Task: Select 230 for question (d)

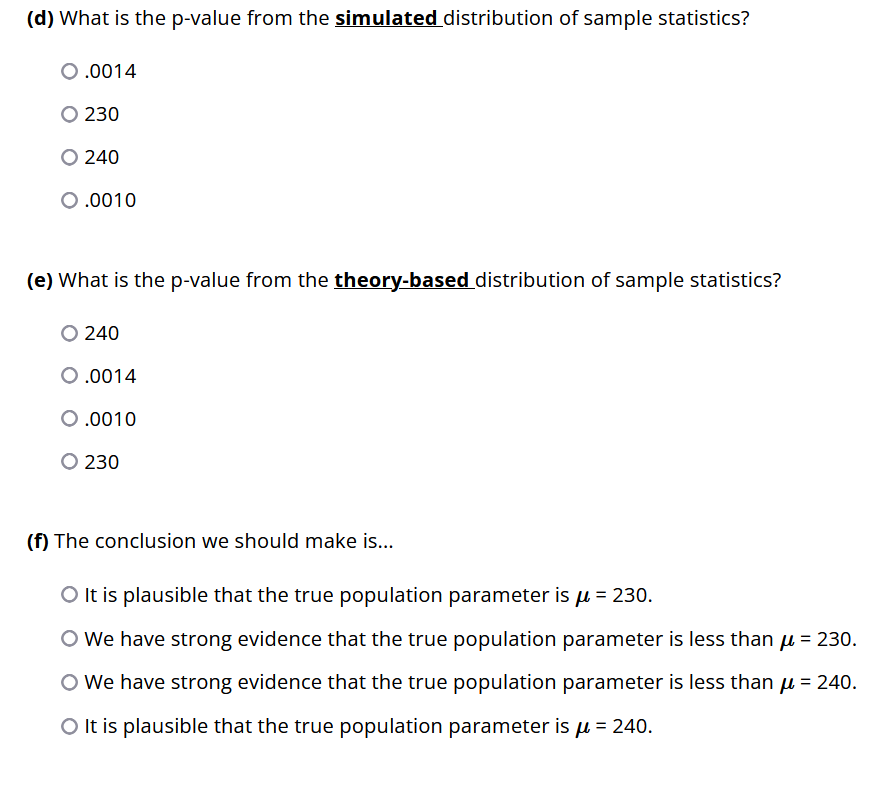Action: point(68,113)
